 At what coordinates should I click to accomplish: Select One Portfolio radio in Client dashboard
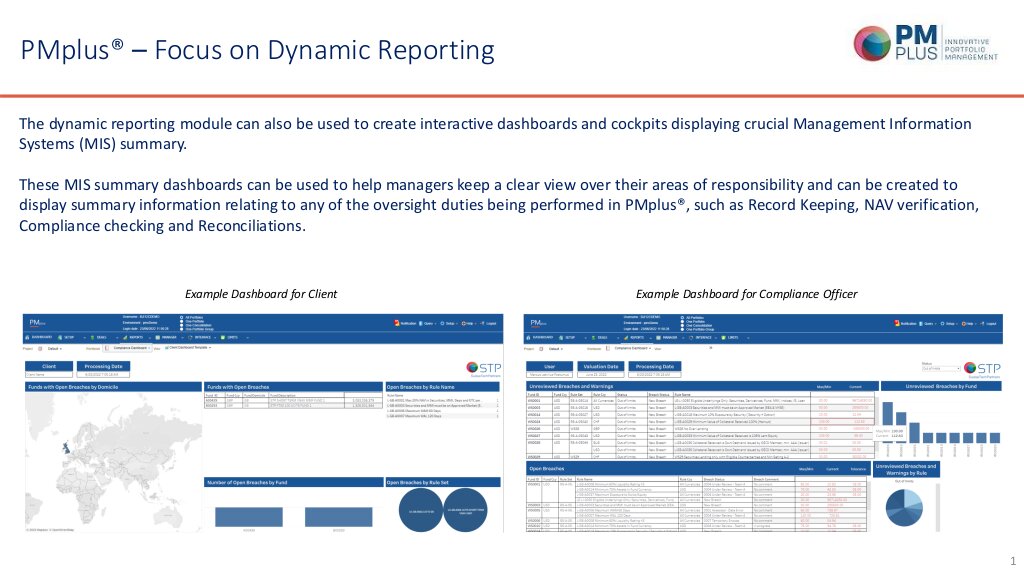click(x=182, y=321)
